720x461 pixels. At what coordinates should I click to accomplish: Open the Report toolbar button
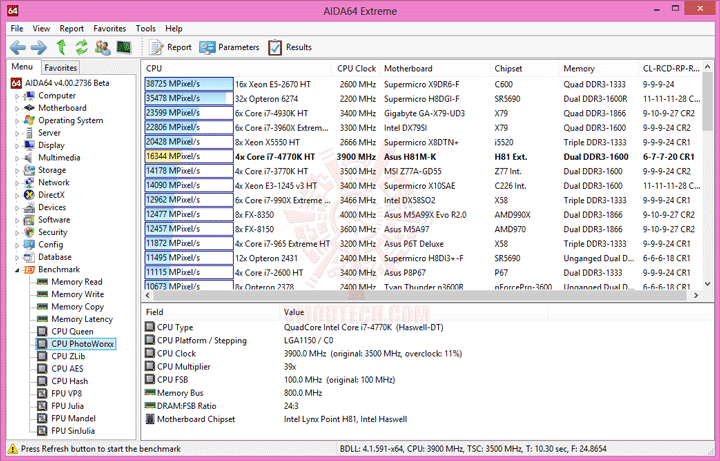tap(170, 47)
